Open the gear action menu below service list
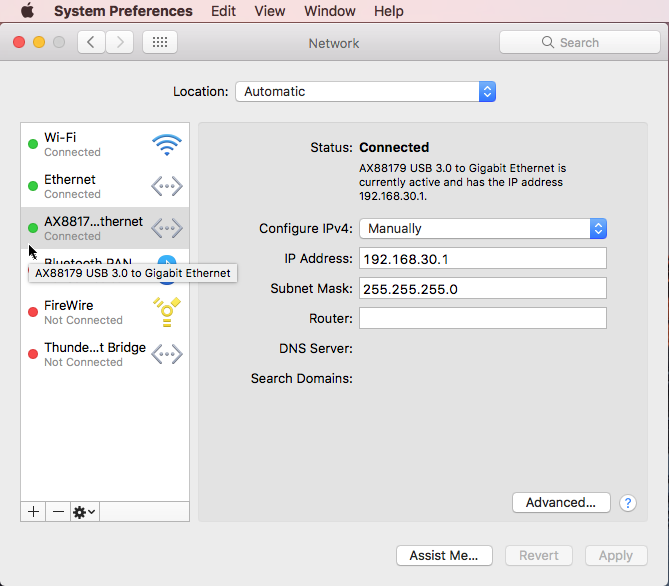 click(x=85, y=511)
